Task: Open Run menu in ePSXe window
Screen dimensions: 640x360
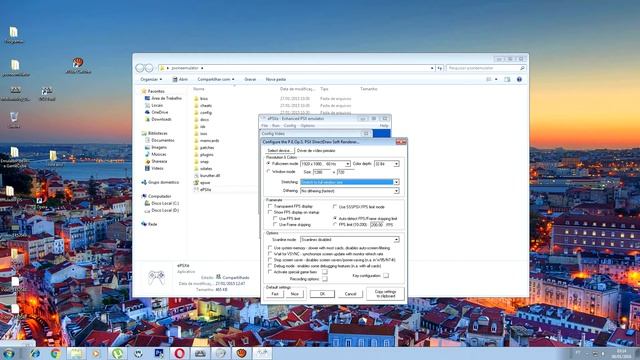Action: coord(276,126)
